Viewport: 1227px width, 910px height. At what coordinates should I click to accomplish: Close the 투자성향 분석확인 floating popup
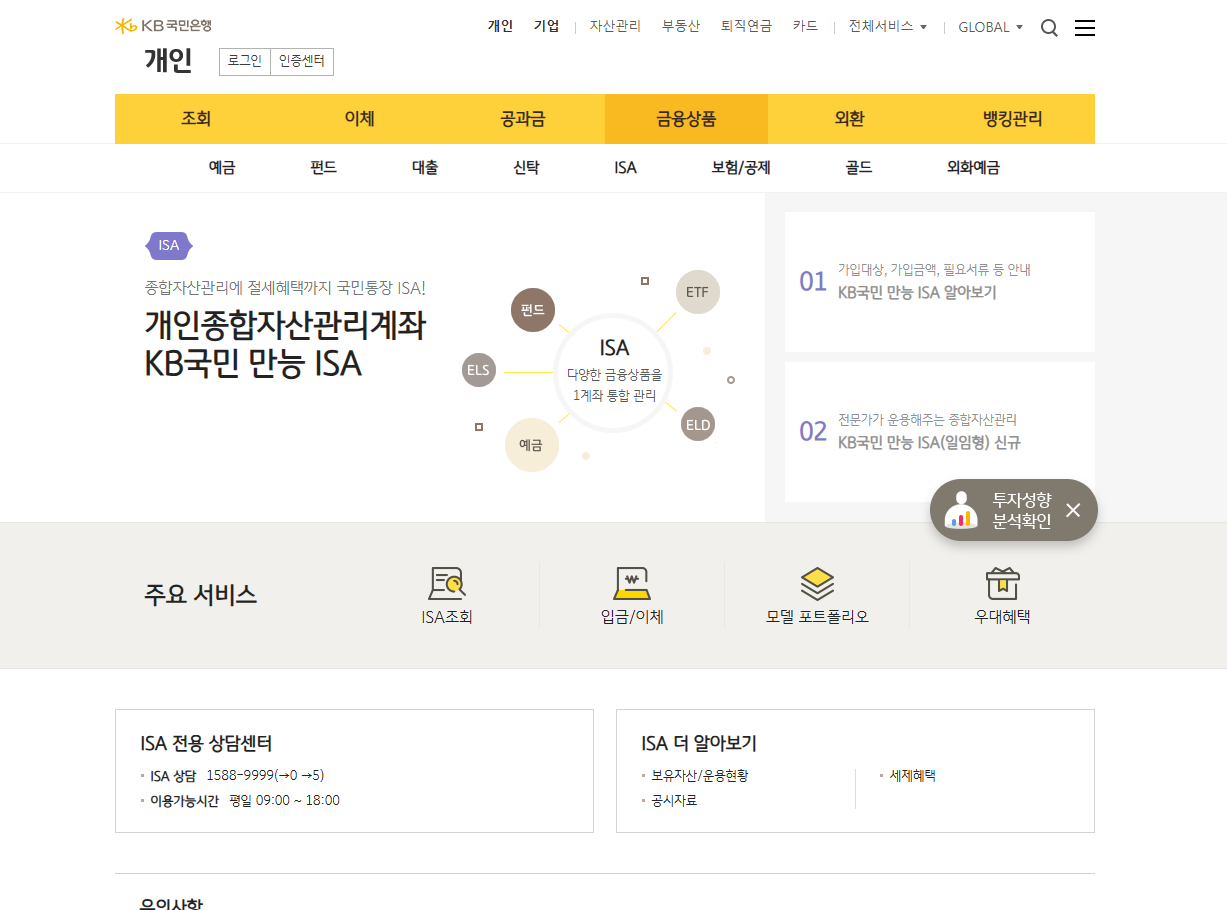(x=1073, y=510)
